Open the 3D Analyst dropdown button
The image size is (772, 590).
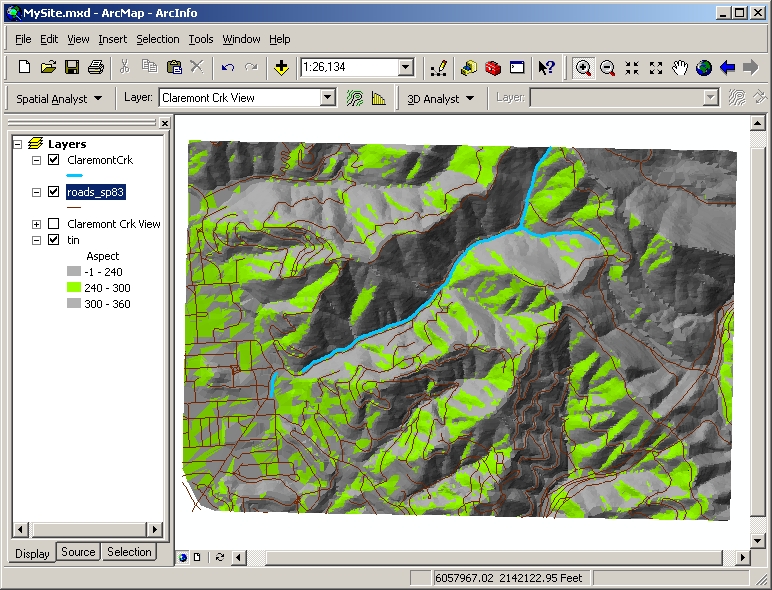pos(440,99)
